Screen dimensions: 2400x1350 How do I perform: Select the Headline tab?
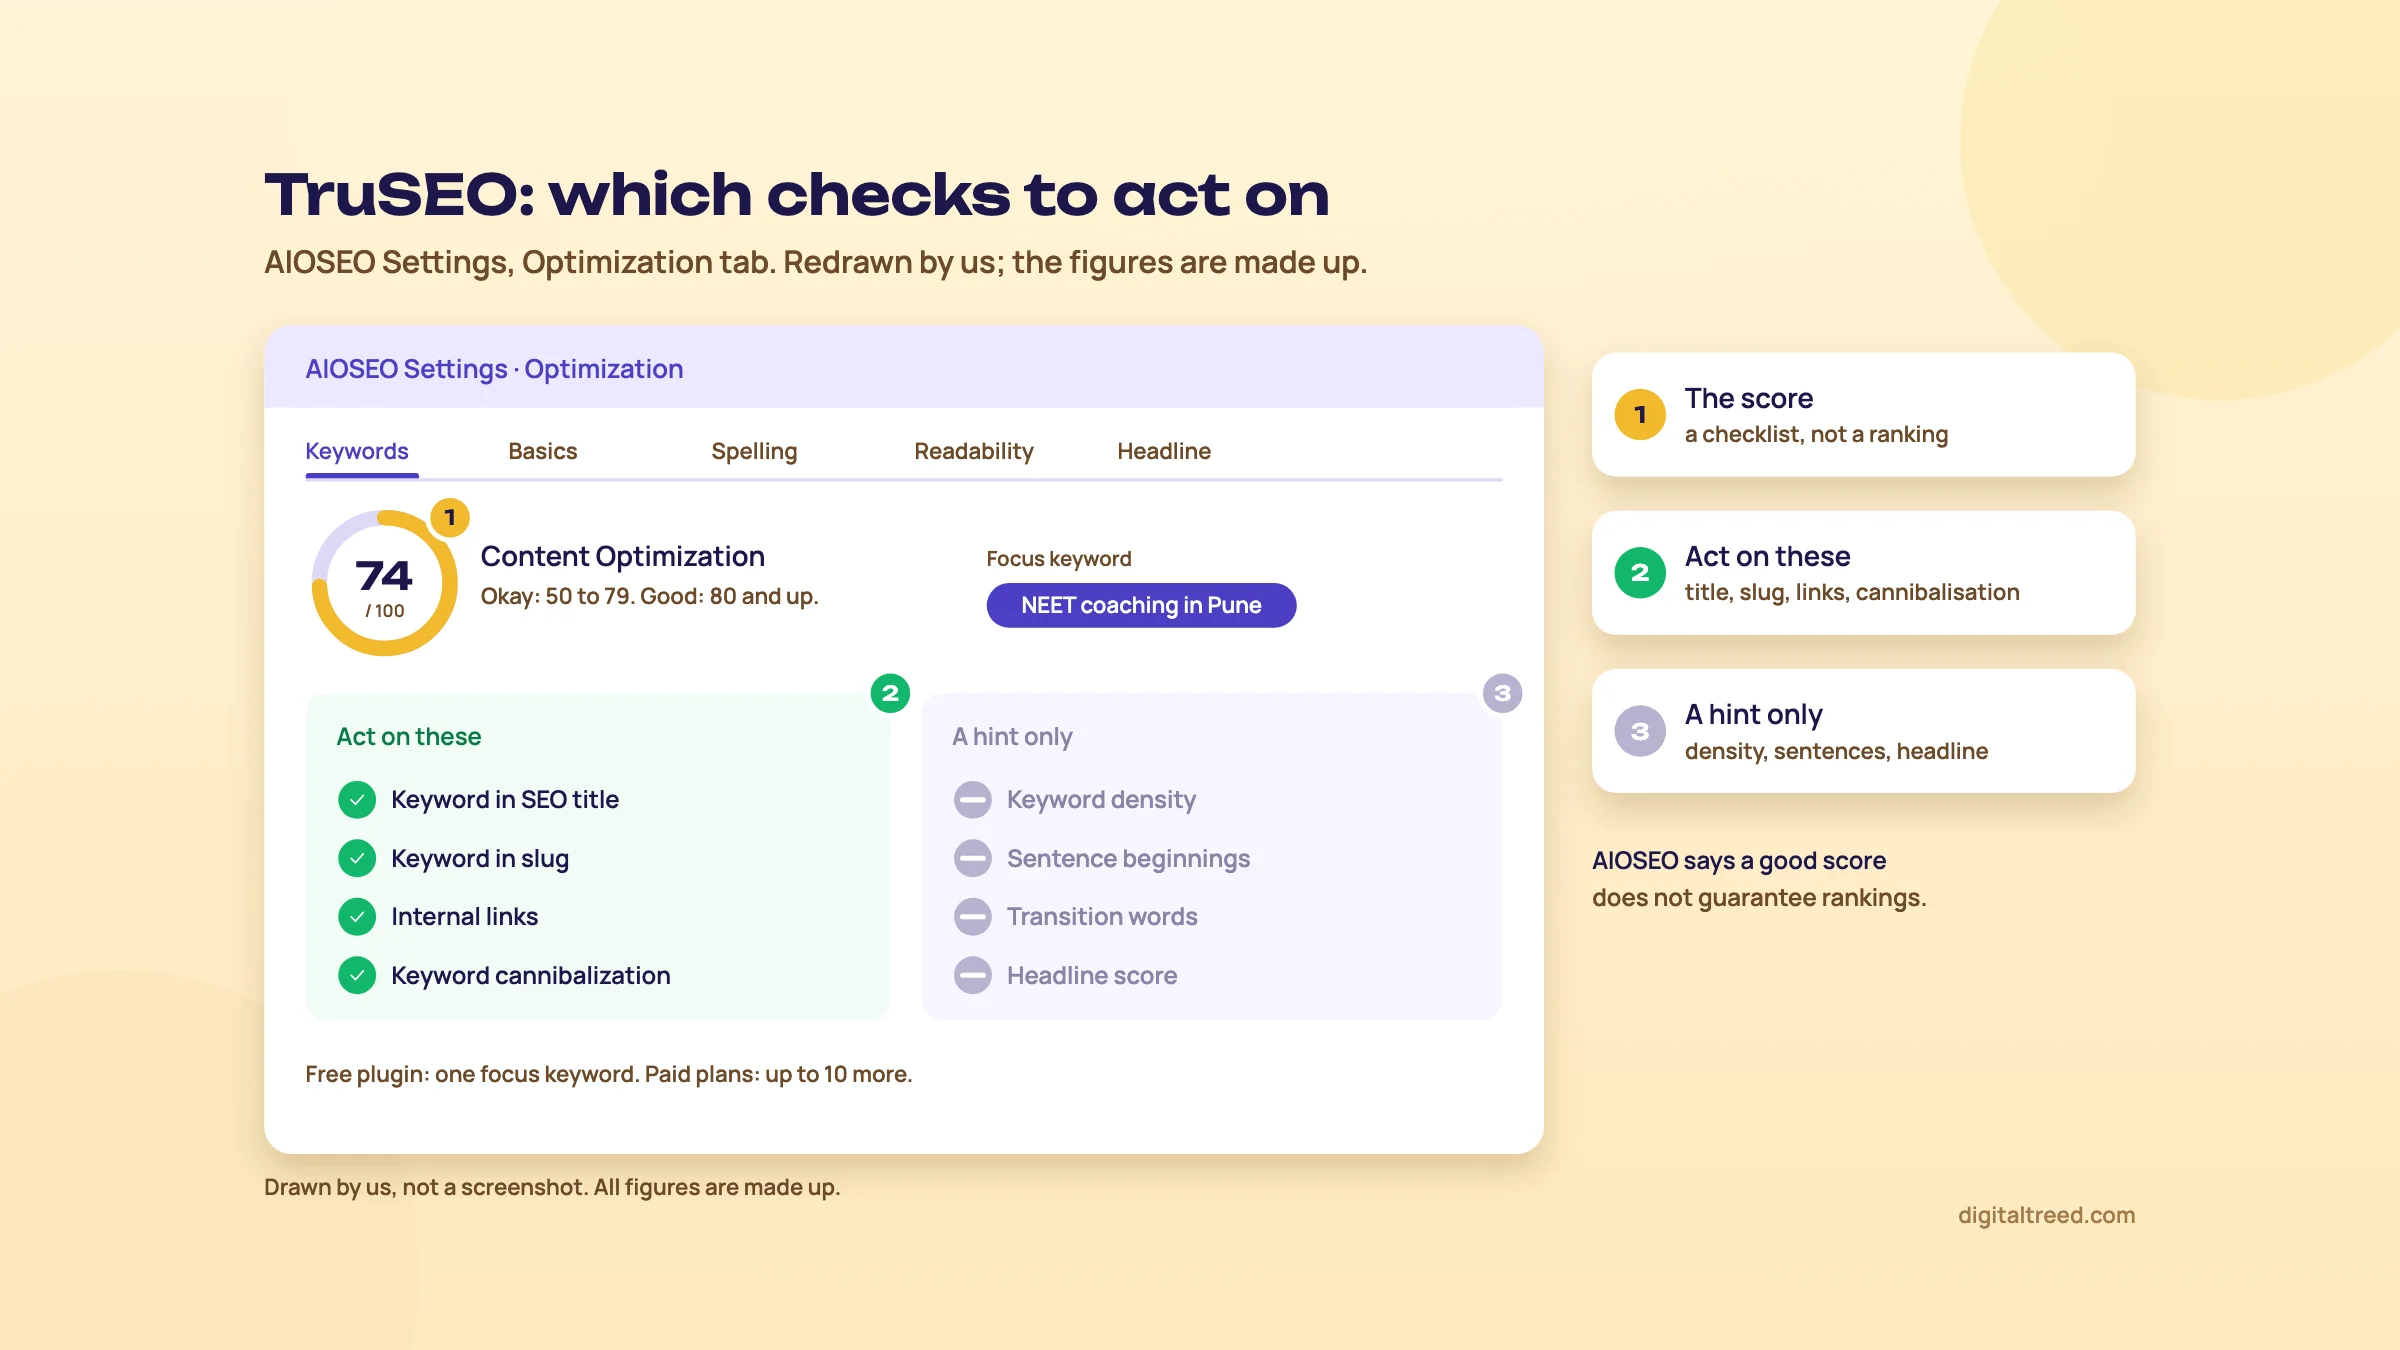[x=1164, y=451]
